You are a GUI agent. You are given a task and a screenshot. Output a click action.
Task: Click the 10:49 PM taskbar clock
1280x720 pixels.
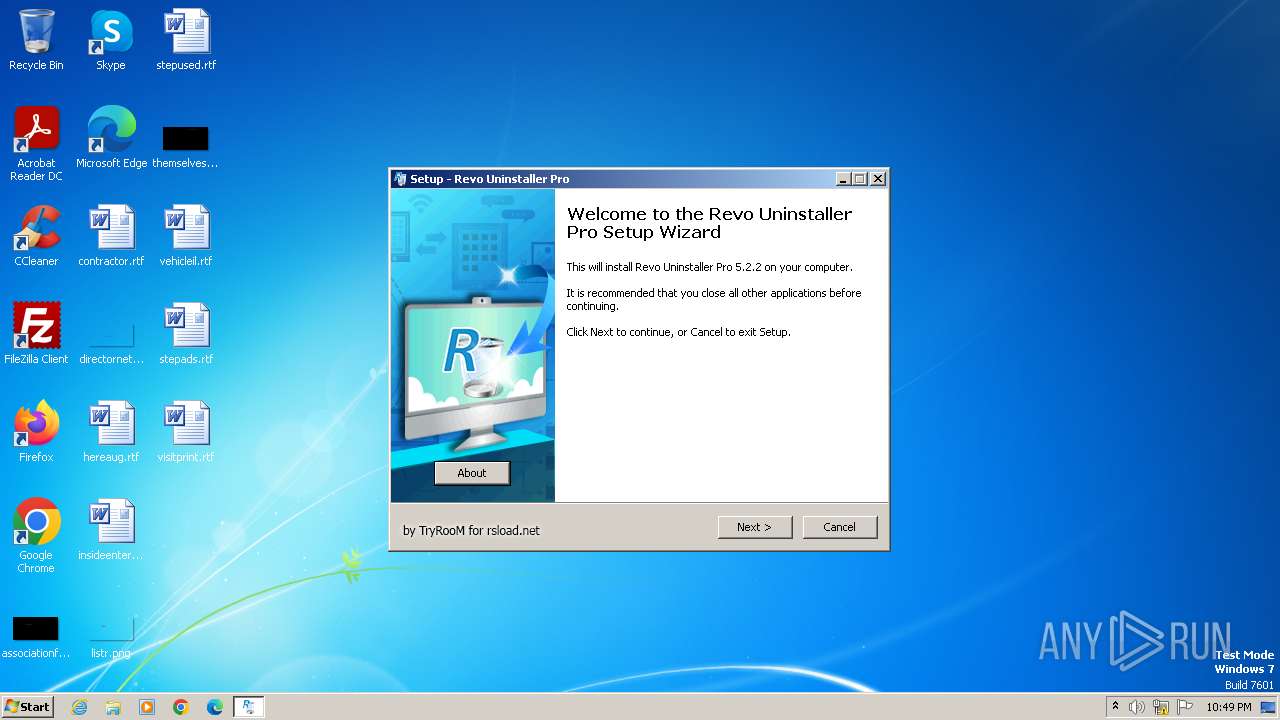point(1229,707)
